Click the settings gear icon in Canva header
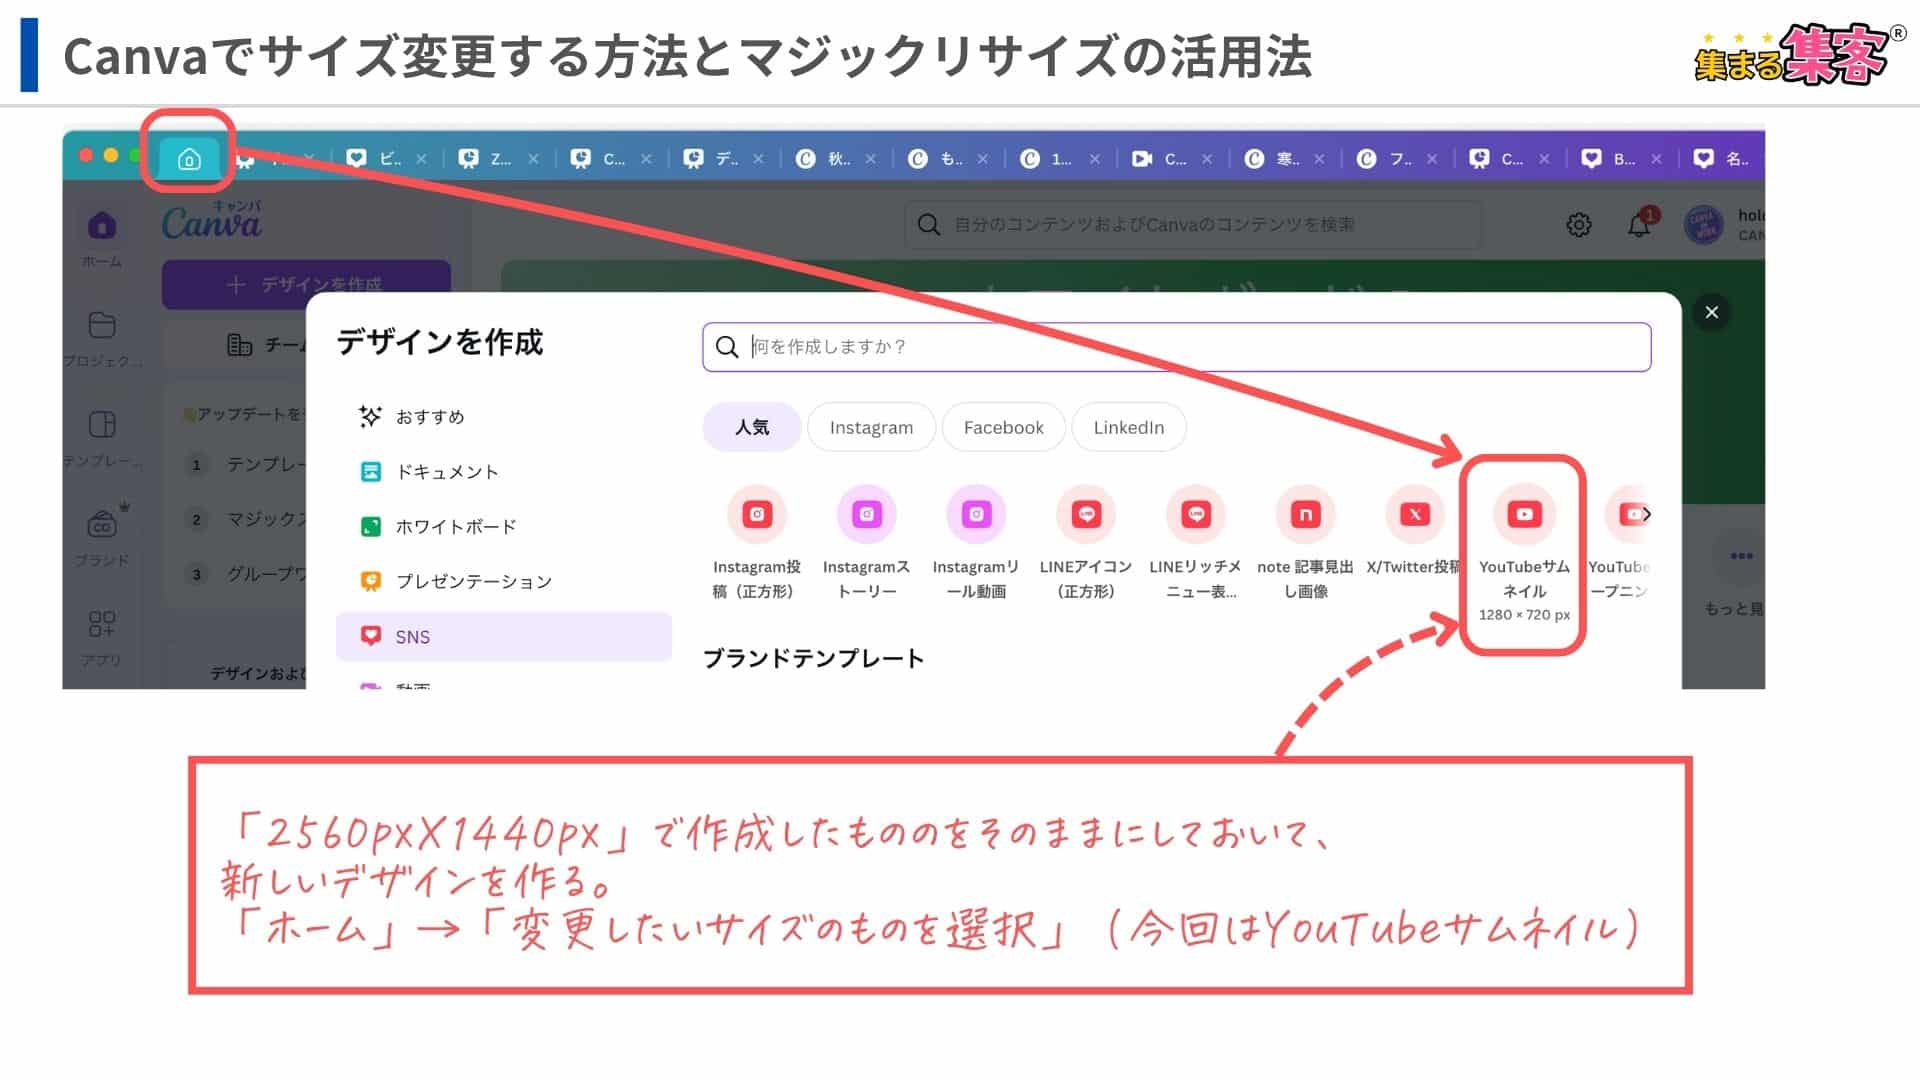 coord(1579,225)
